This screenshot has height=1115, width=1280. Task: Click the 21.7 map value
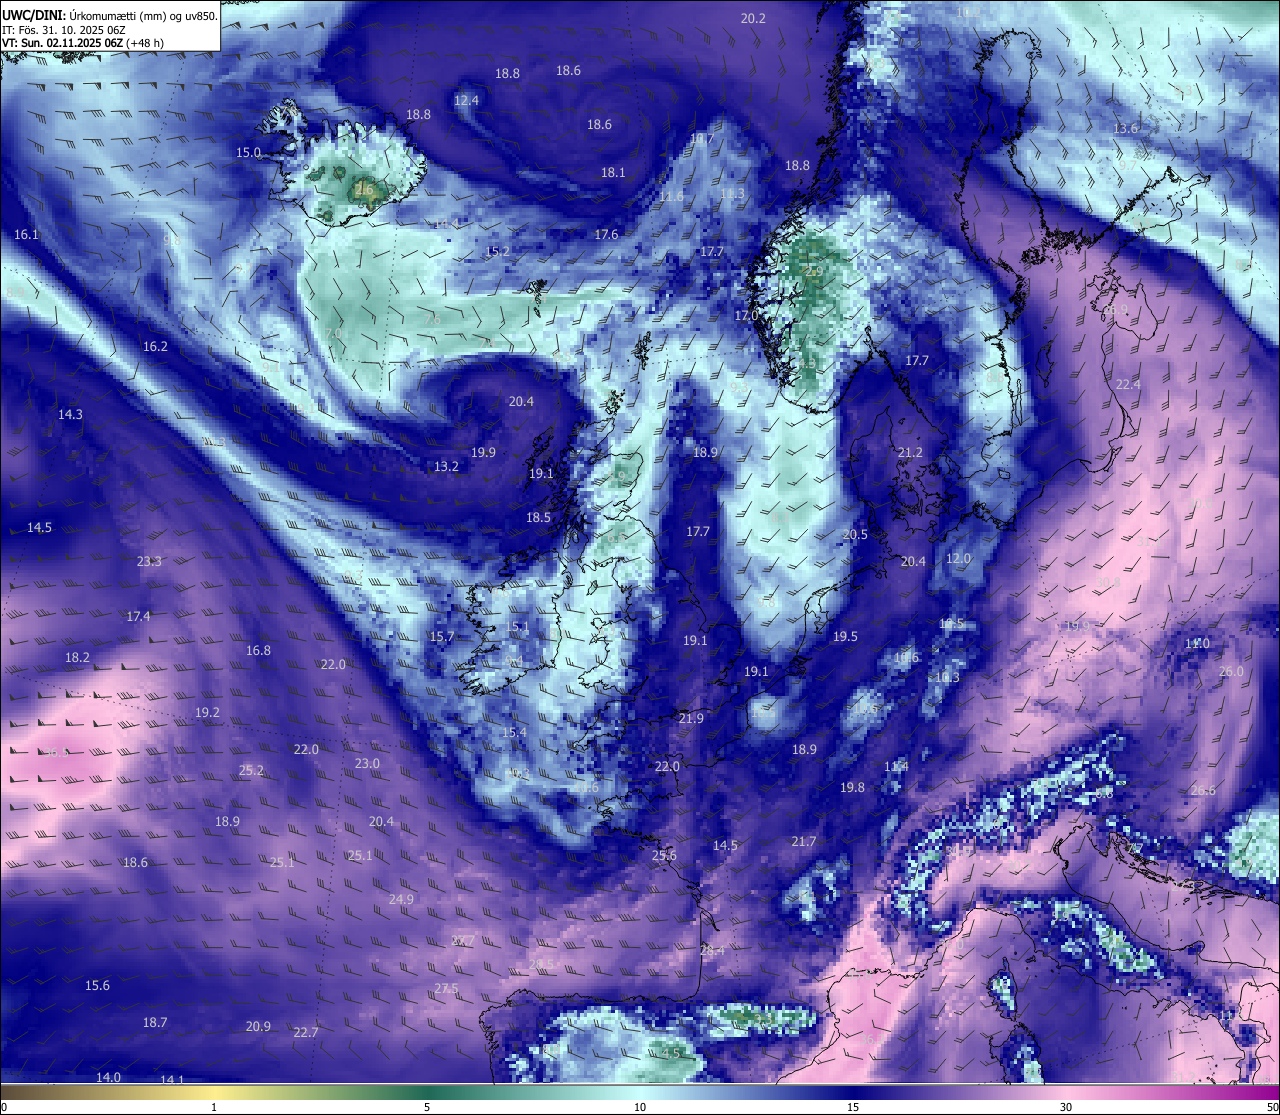pyautogui.click(x=804, y=842)
